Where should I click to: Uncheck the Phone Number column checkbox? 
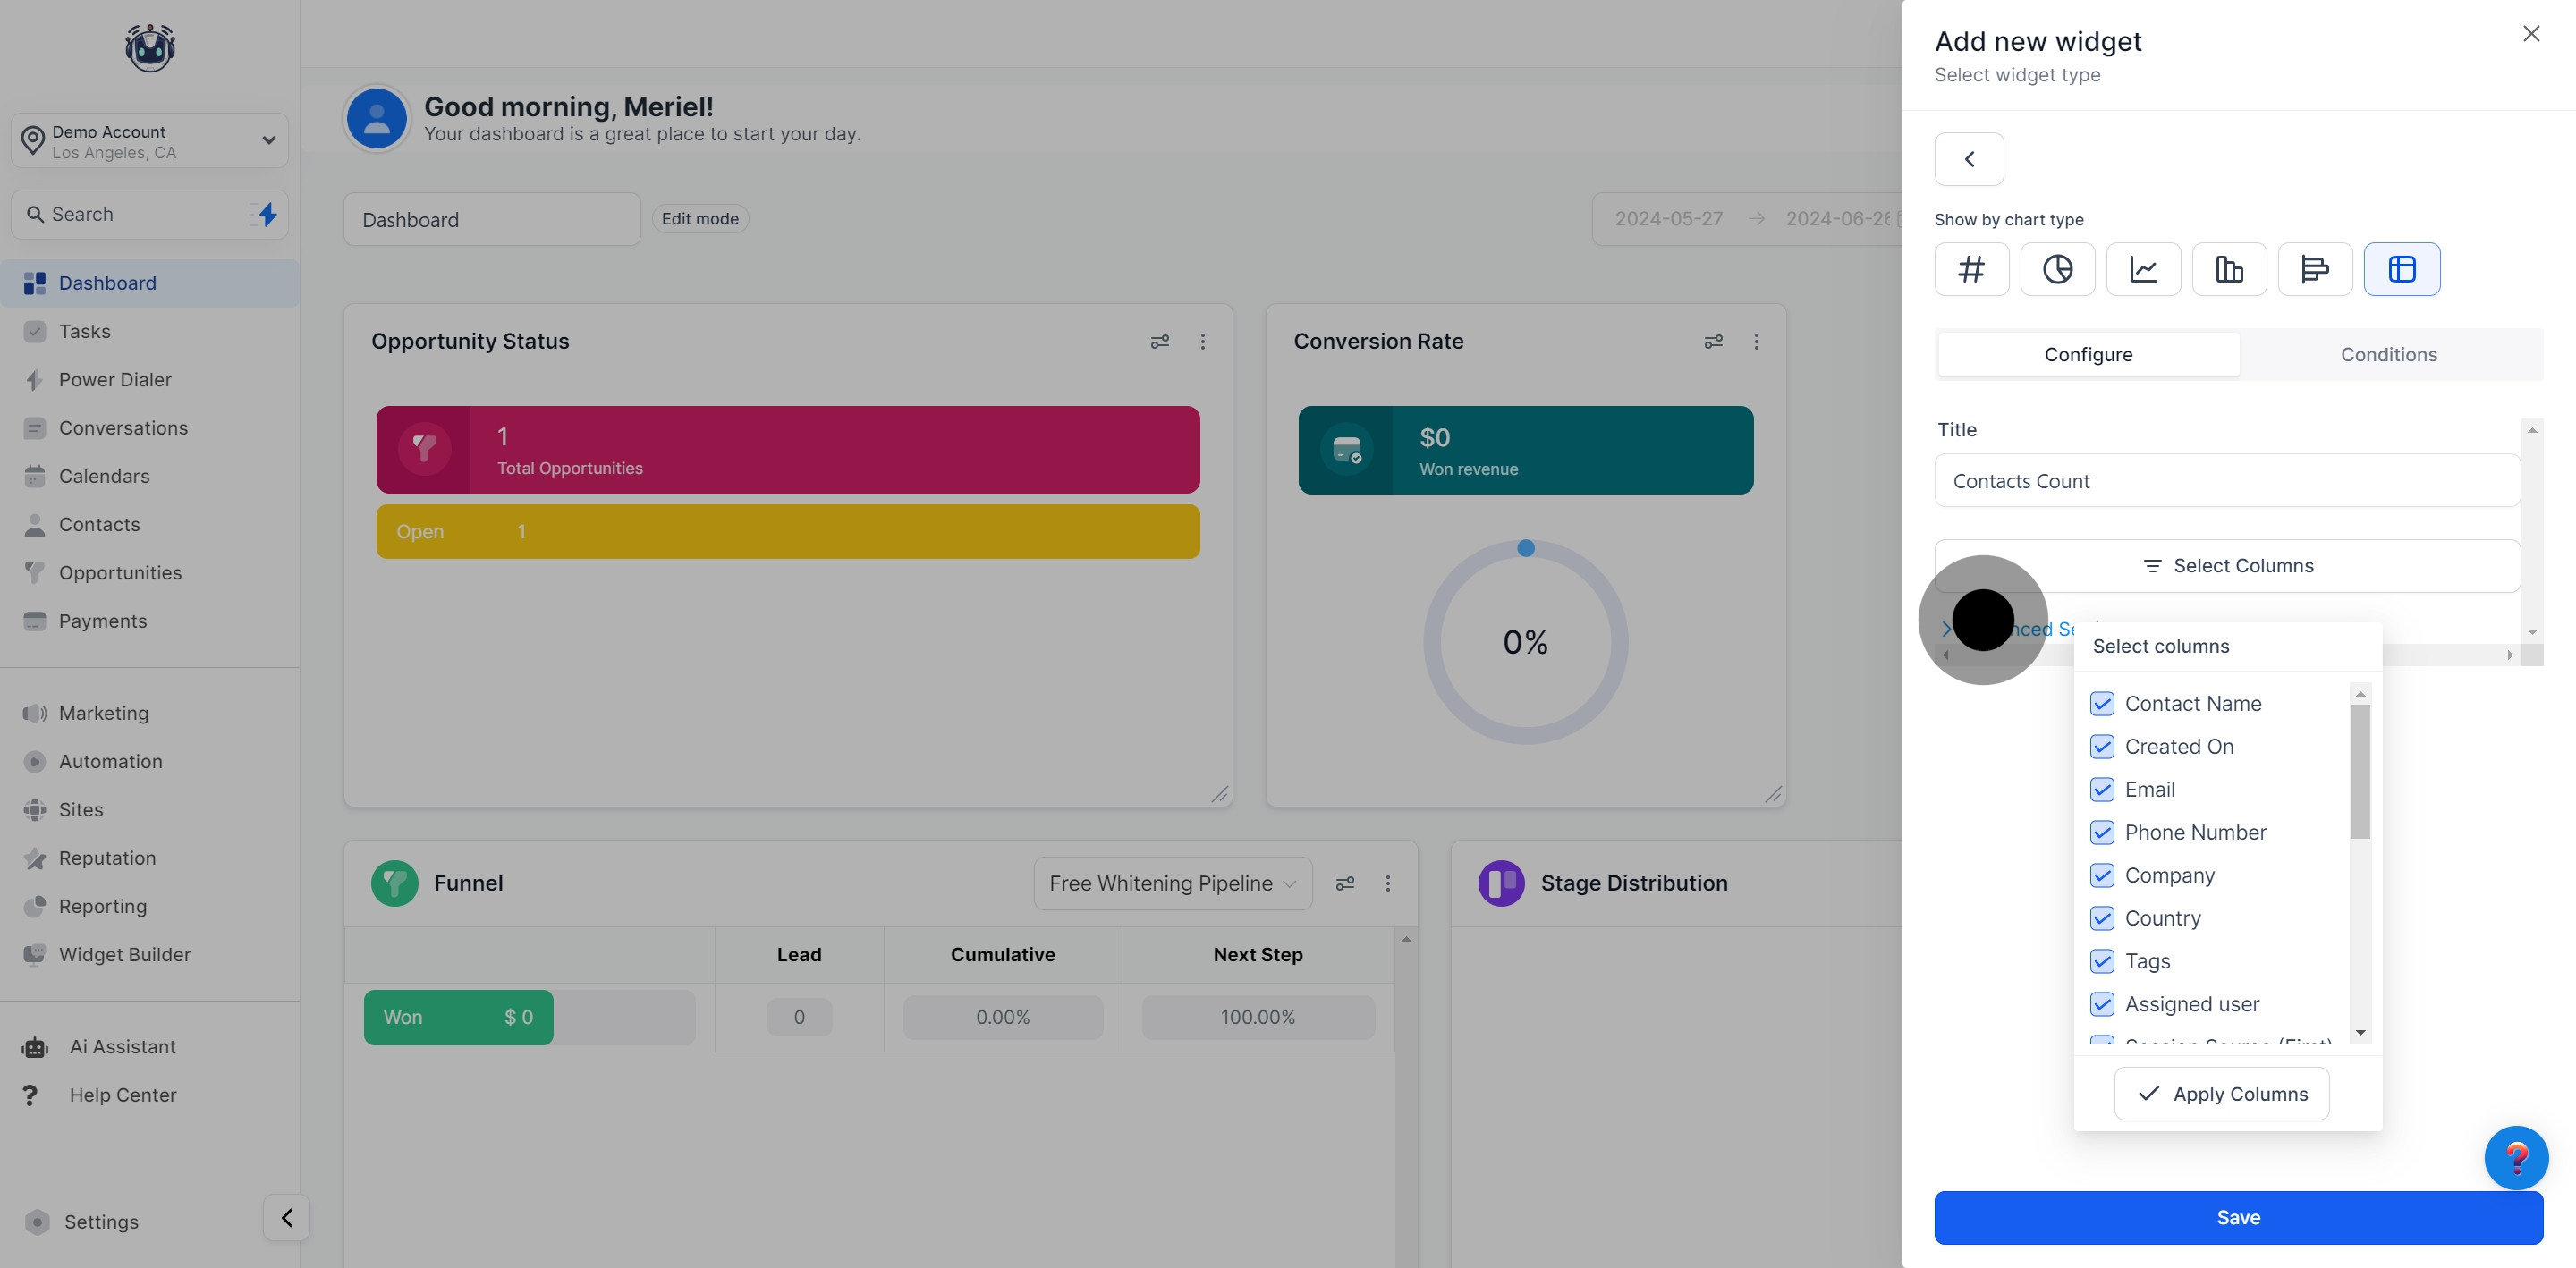click(2102, 833)
